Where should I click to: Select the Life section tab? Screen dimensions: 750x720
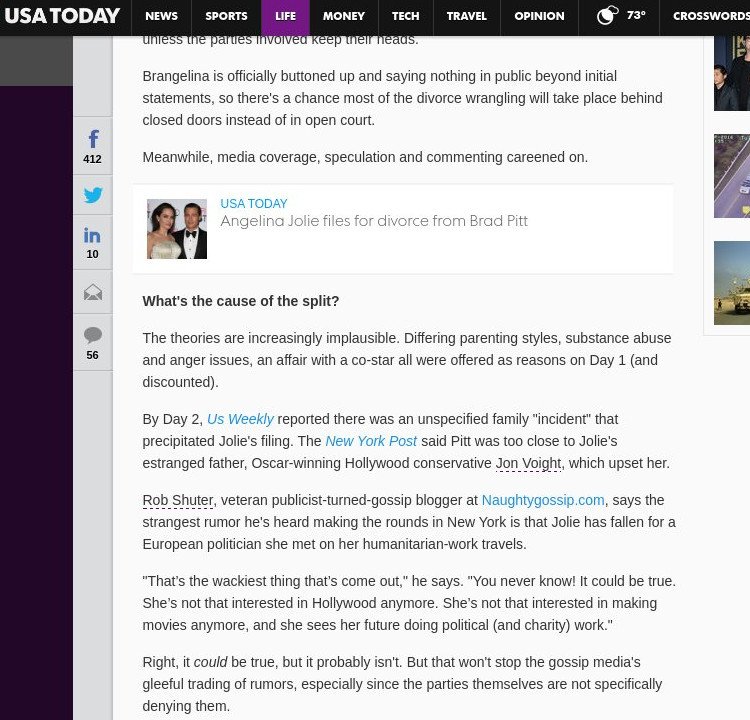[286, 16]
